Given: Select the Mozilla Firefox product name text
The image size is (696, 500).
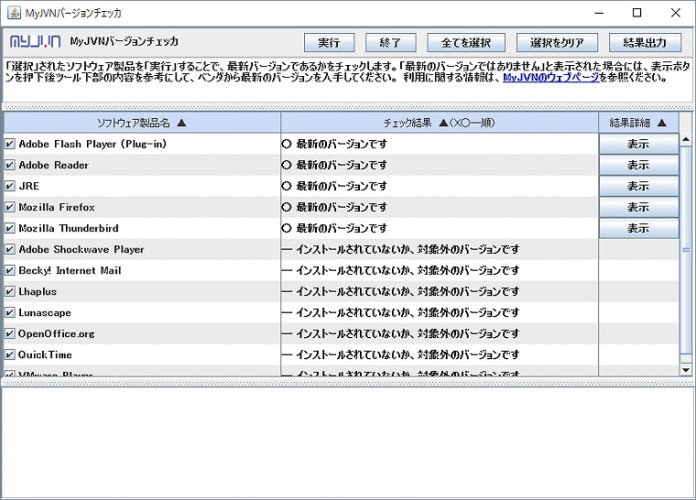Looking at the screenshot, I should tap(56, 207).
